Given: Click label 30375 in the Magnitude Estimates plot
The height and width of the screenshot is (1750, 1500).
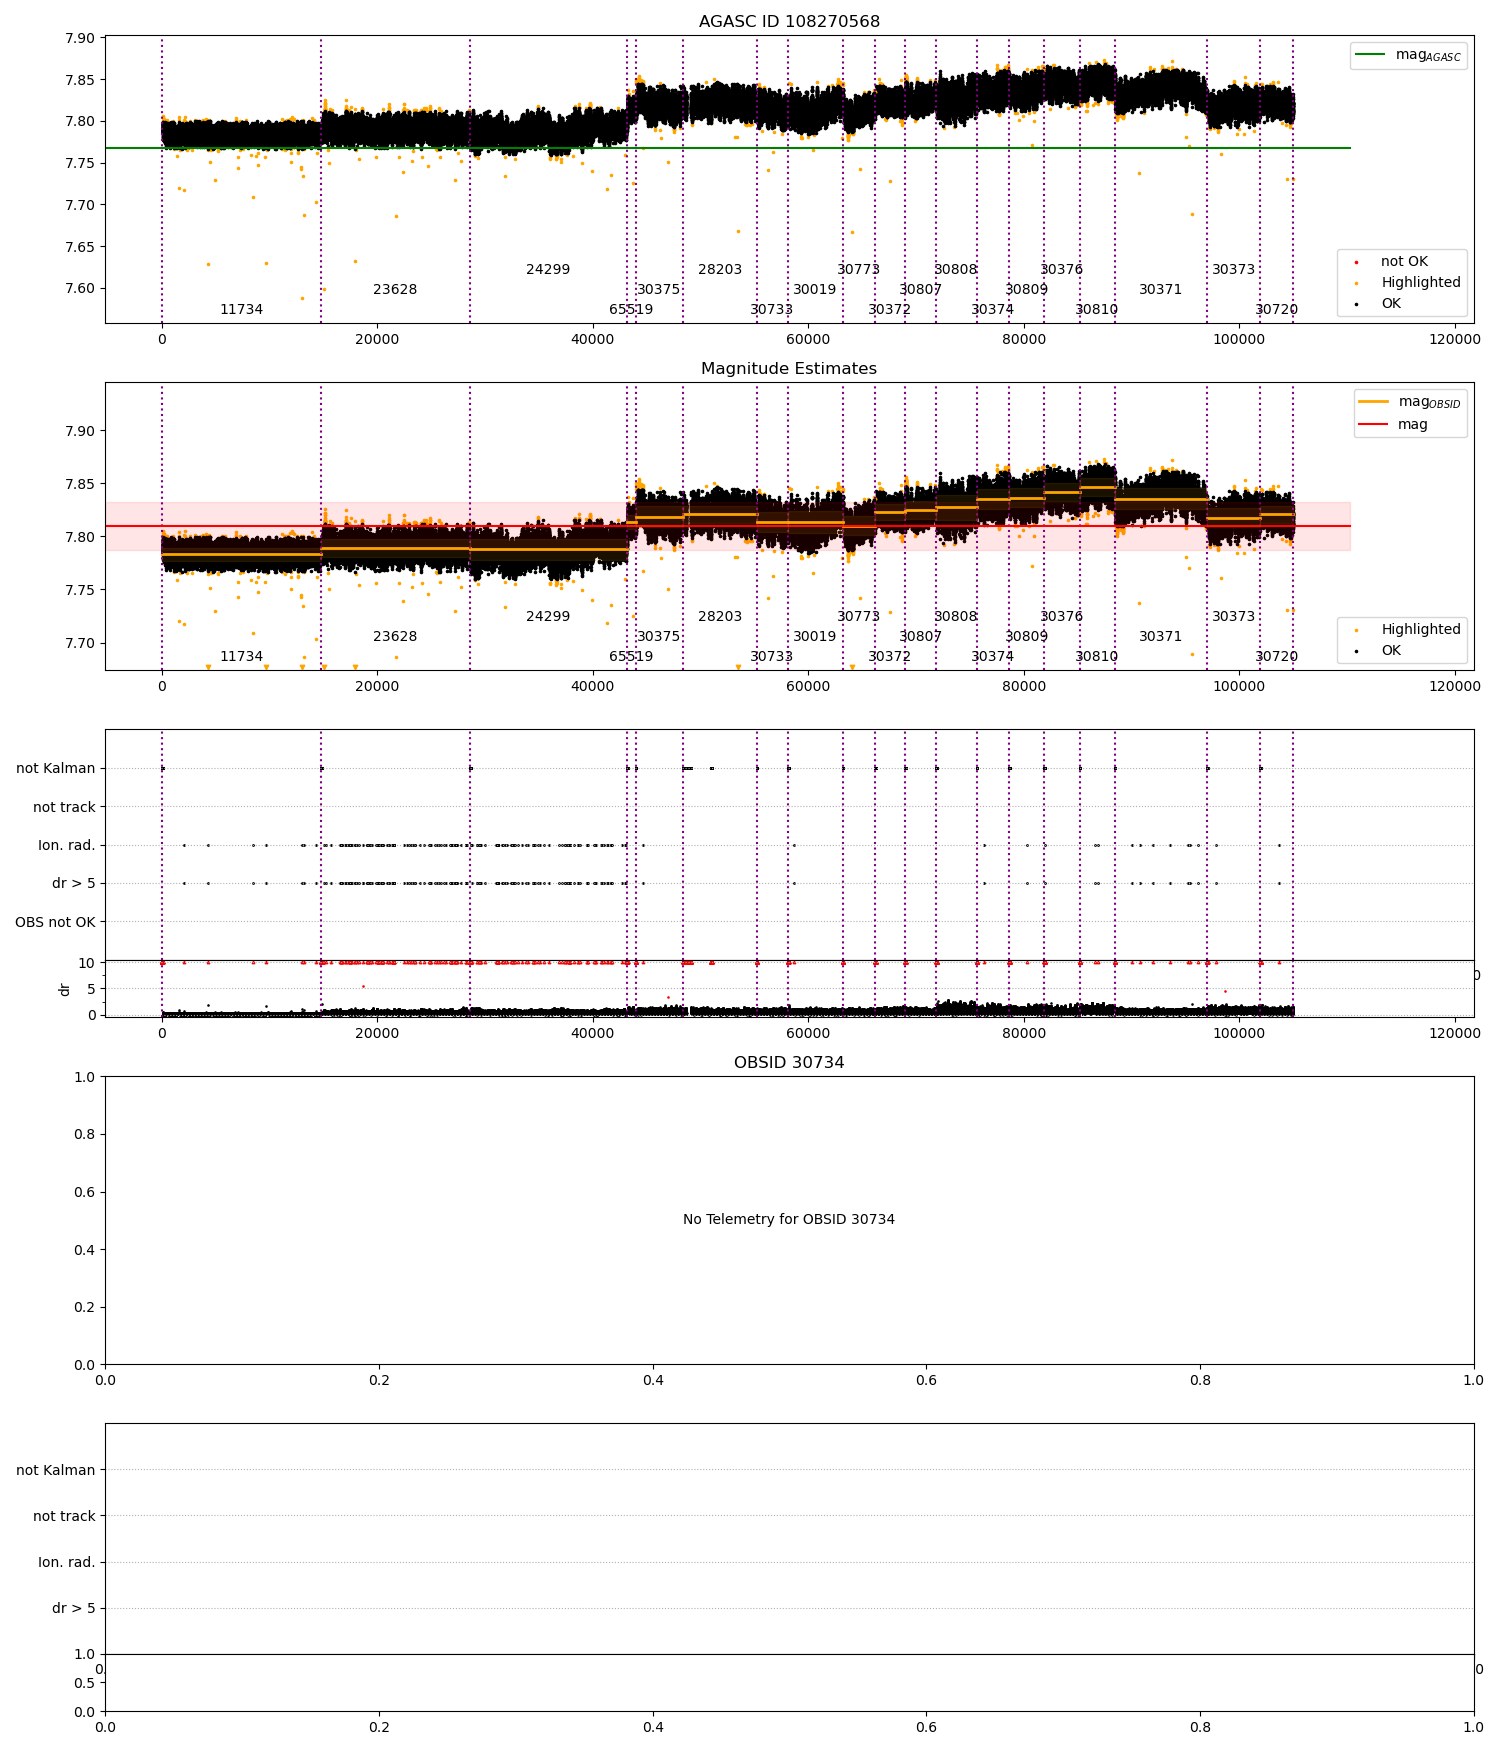Looking at the screenshot, I should tap(659, 637).
